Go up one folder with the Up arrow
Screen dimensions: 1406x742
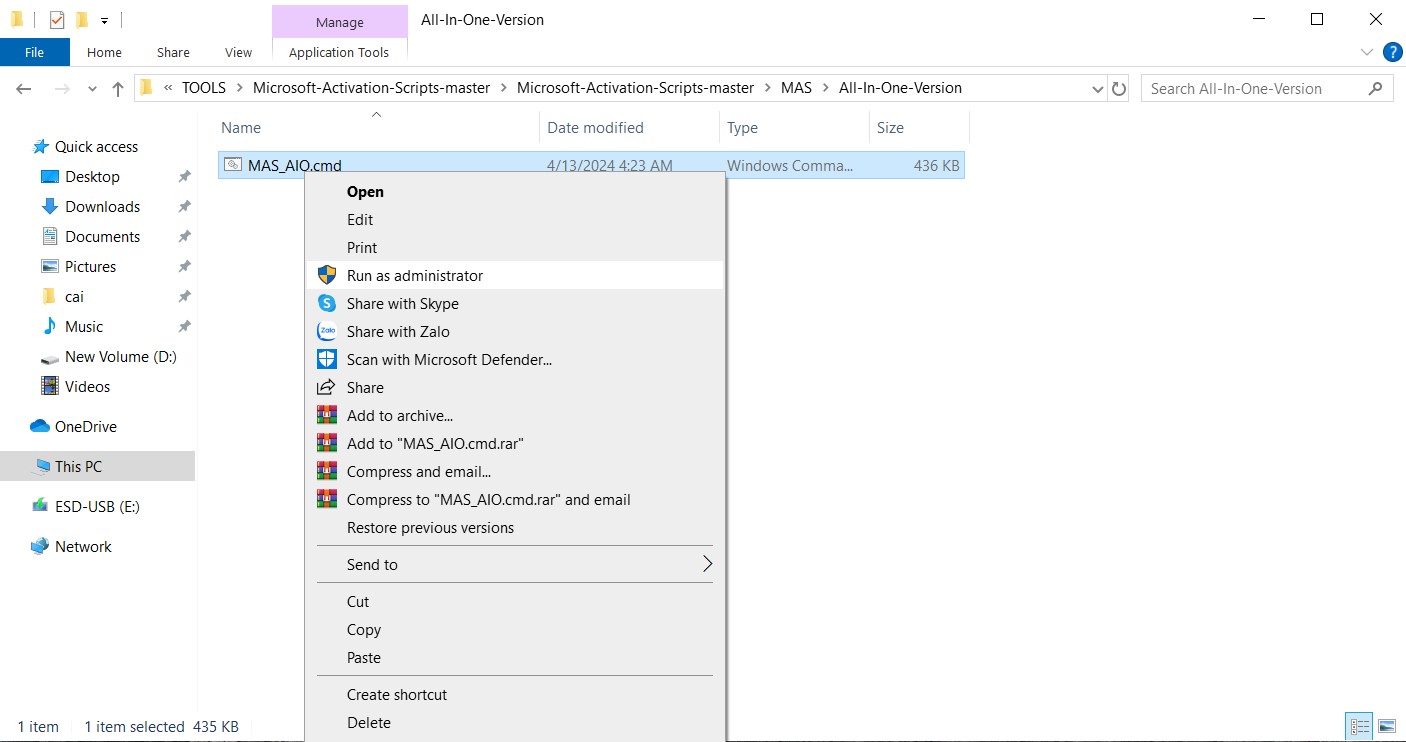click(118, 88)
